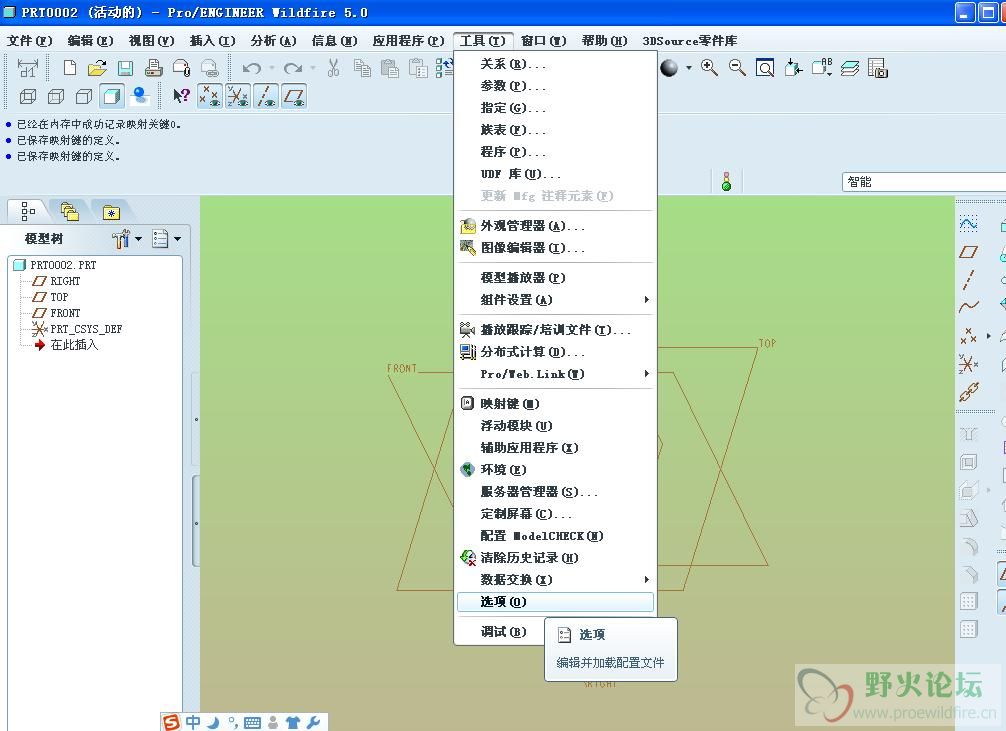The height and width of the screenshot is (731, 1006).
Task: Open Environment settings menu entry
Action: pos(556,470)
